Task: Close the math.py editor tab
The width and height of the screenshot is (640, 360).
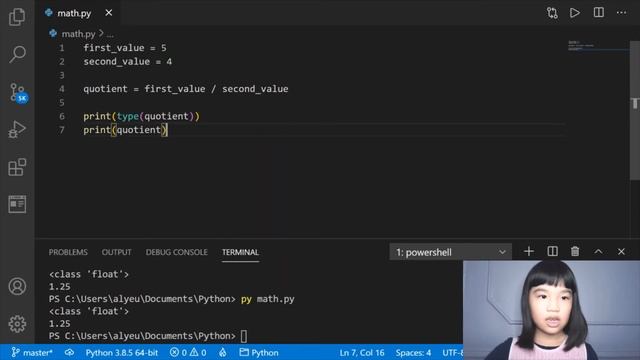Action: click(109, 13)
